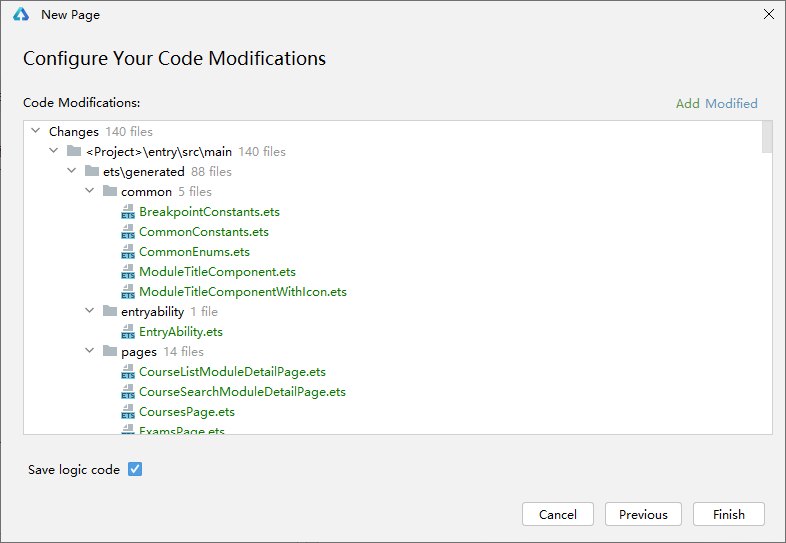786x543 pixels.
Task: Uncheck the Save logic code checkbox
Action: point(135,469)
